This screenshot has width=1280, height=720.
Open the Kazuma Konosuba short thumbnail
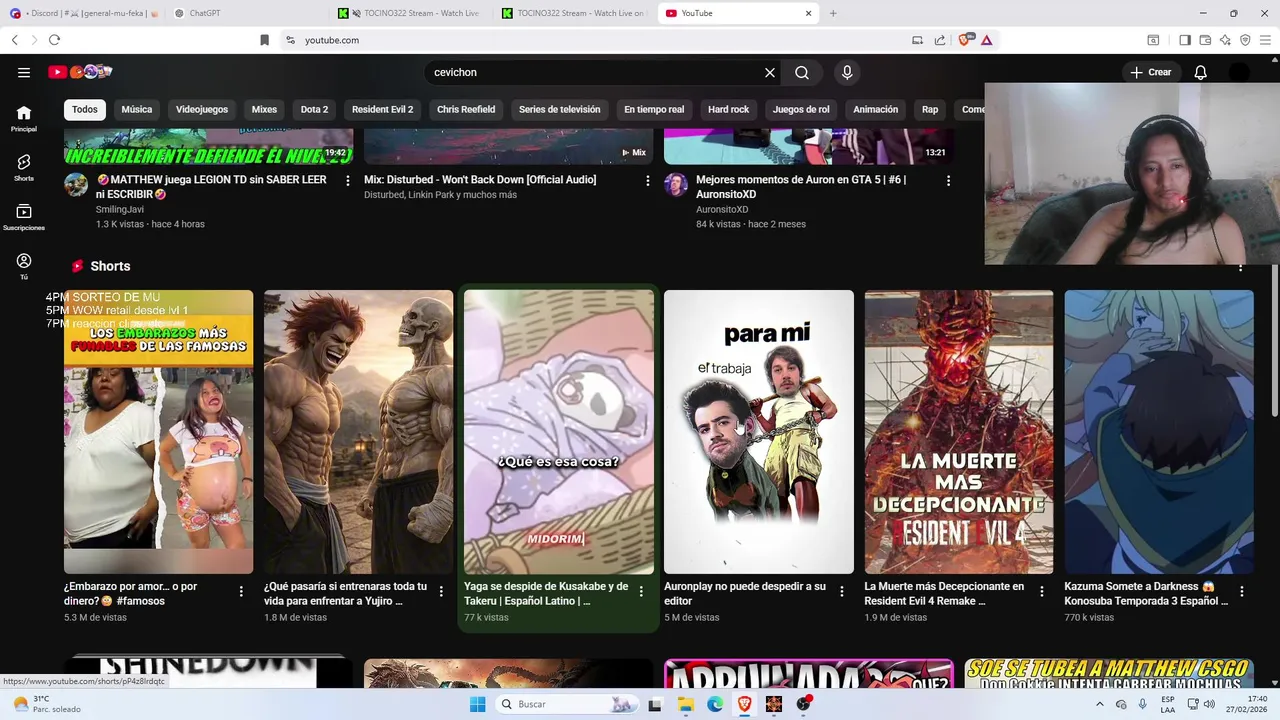coord(1159,432)
